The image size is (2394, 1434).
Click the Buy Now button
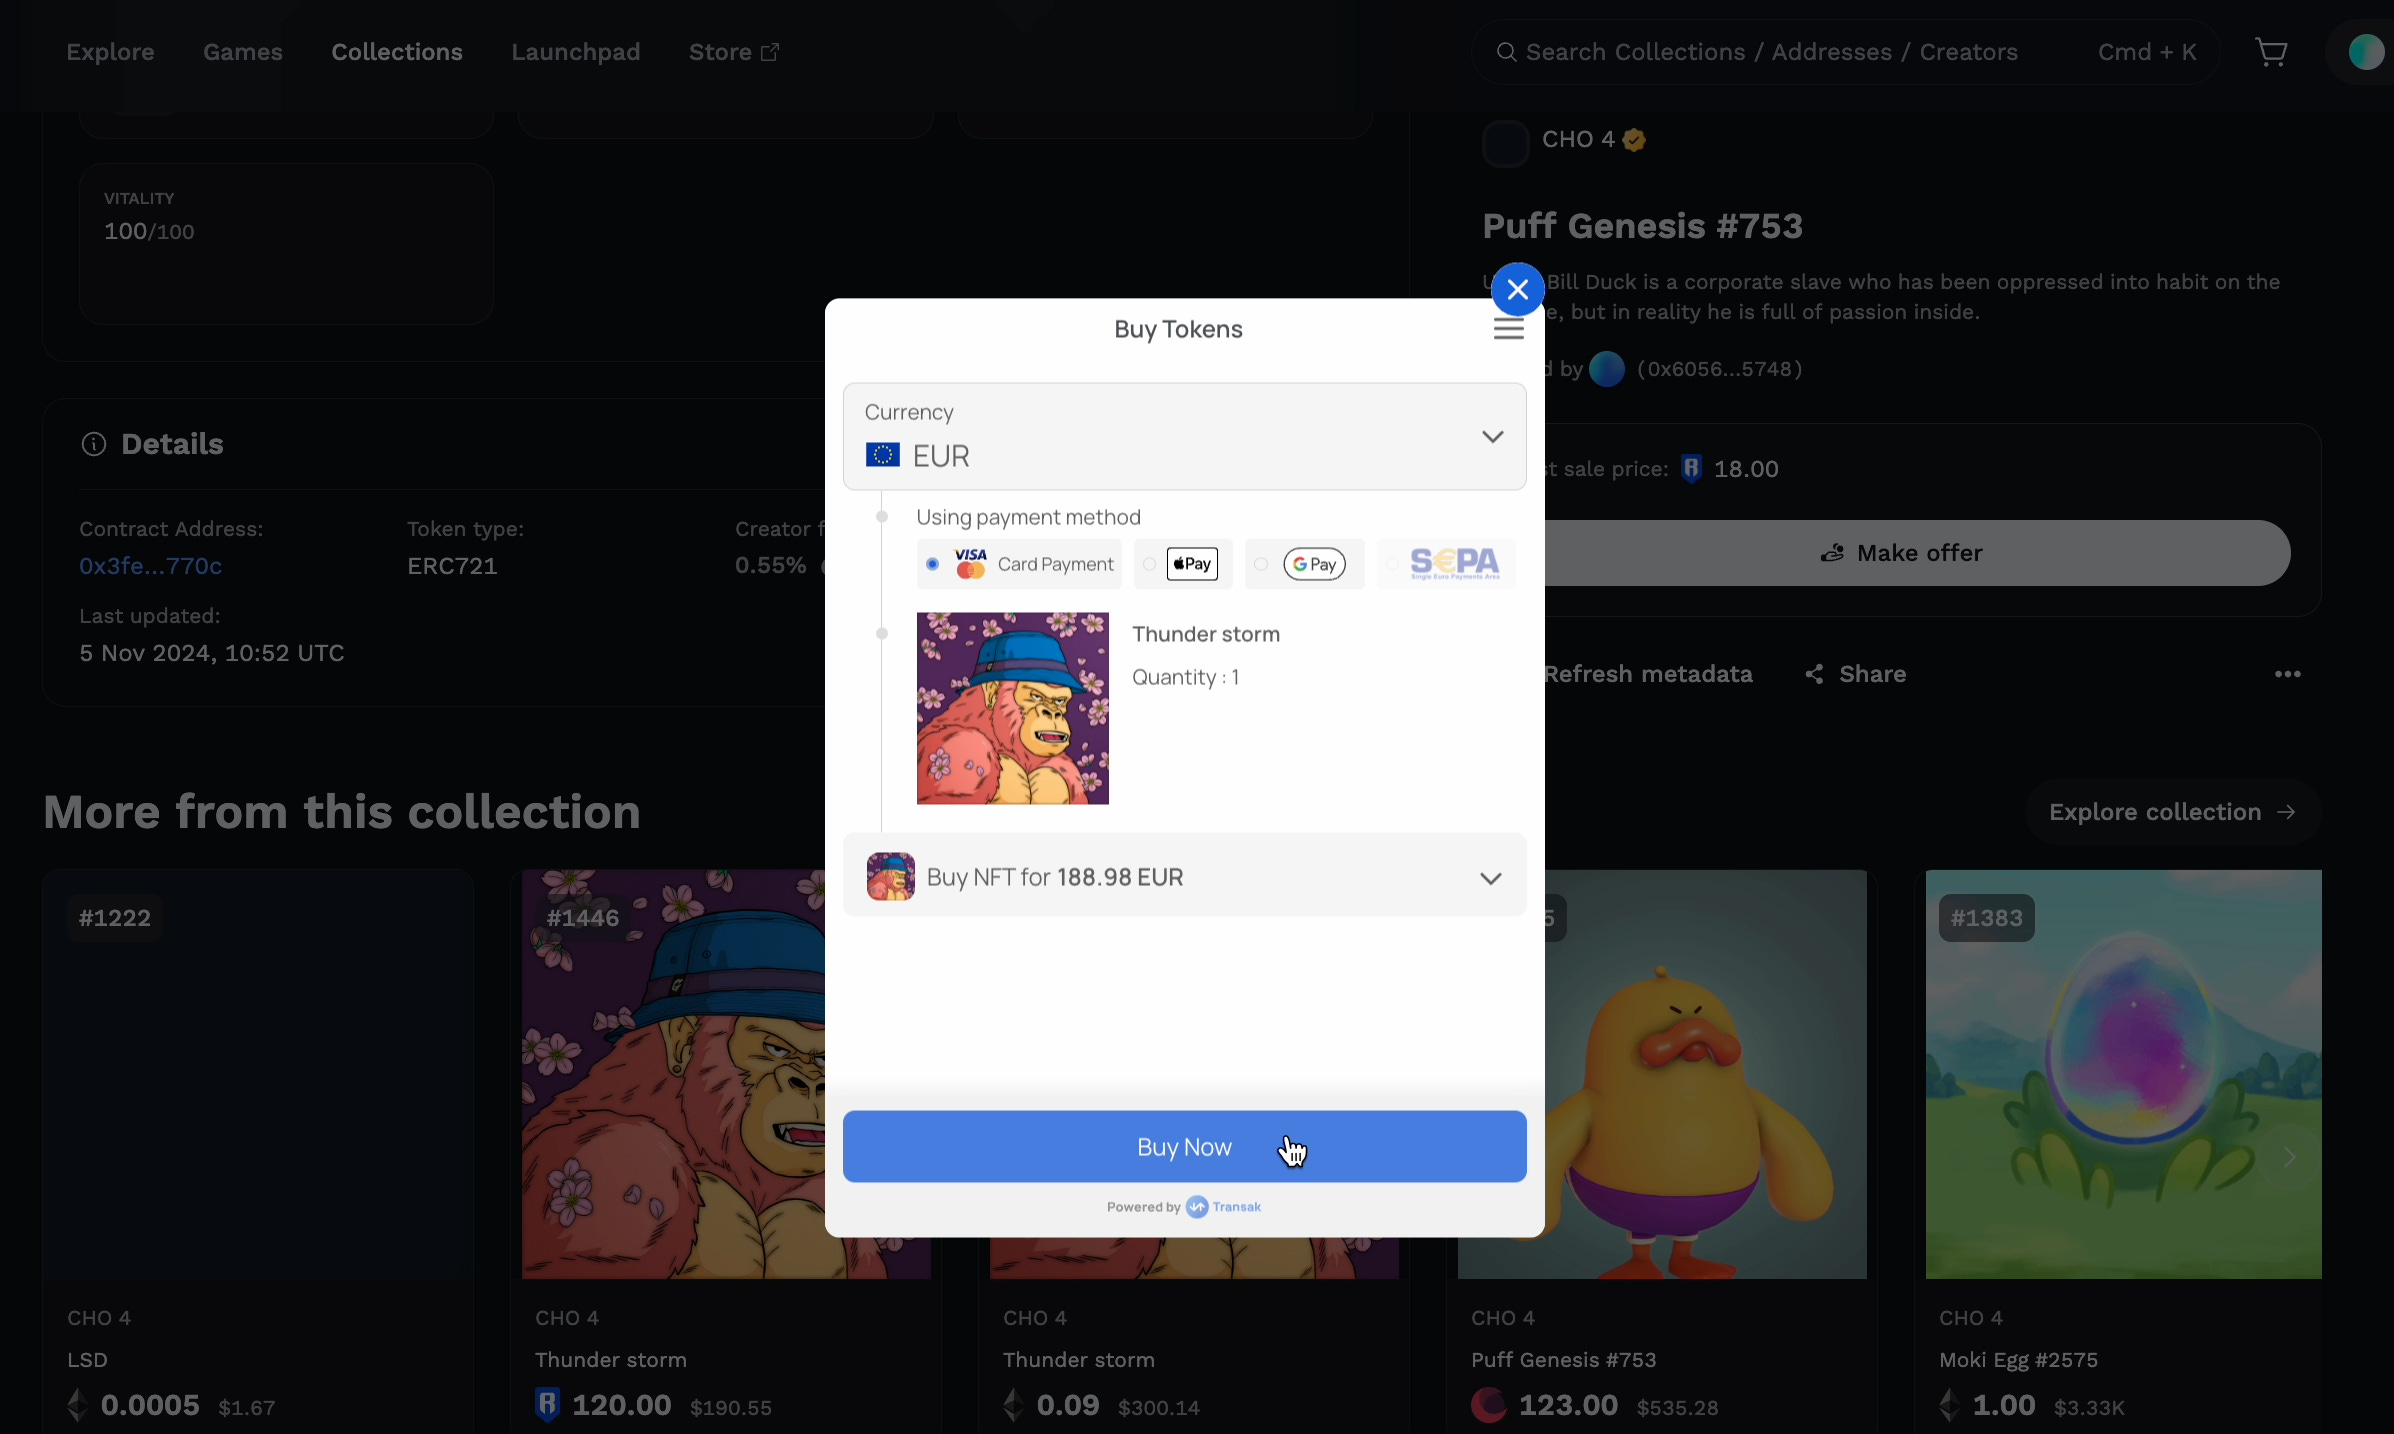tap(1184, 1147)
